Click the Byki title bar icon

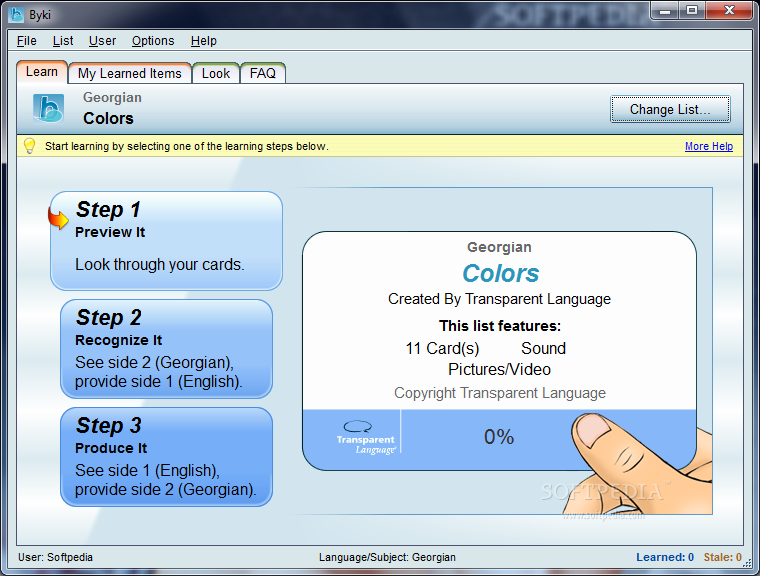point(16,15)
